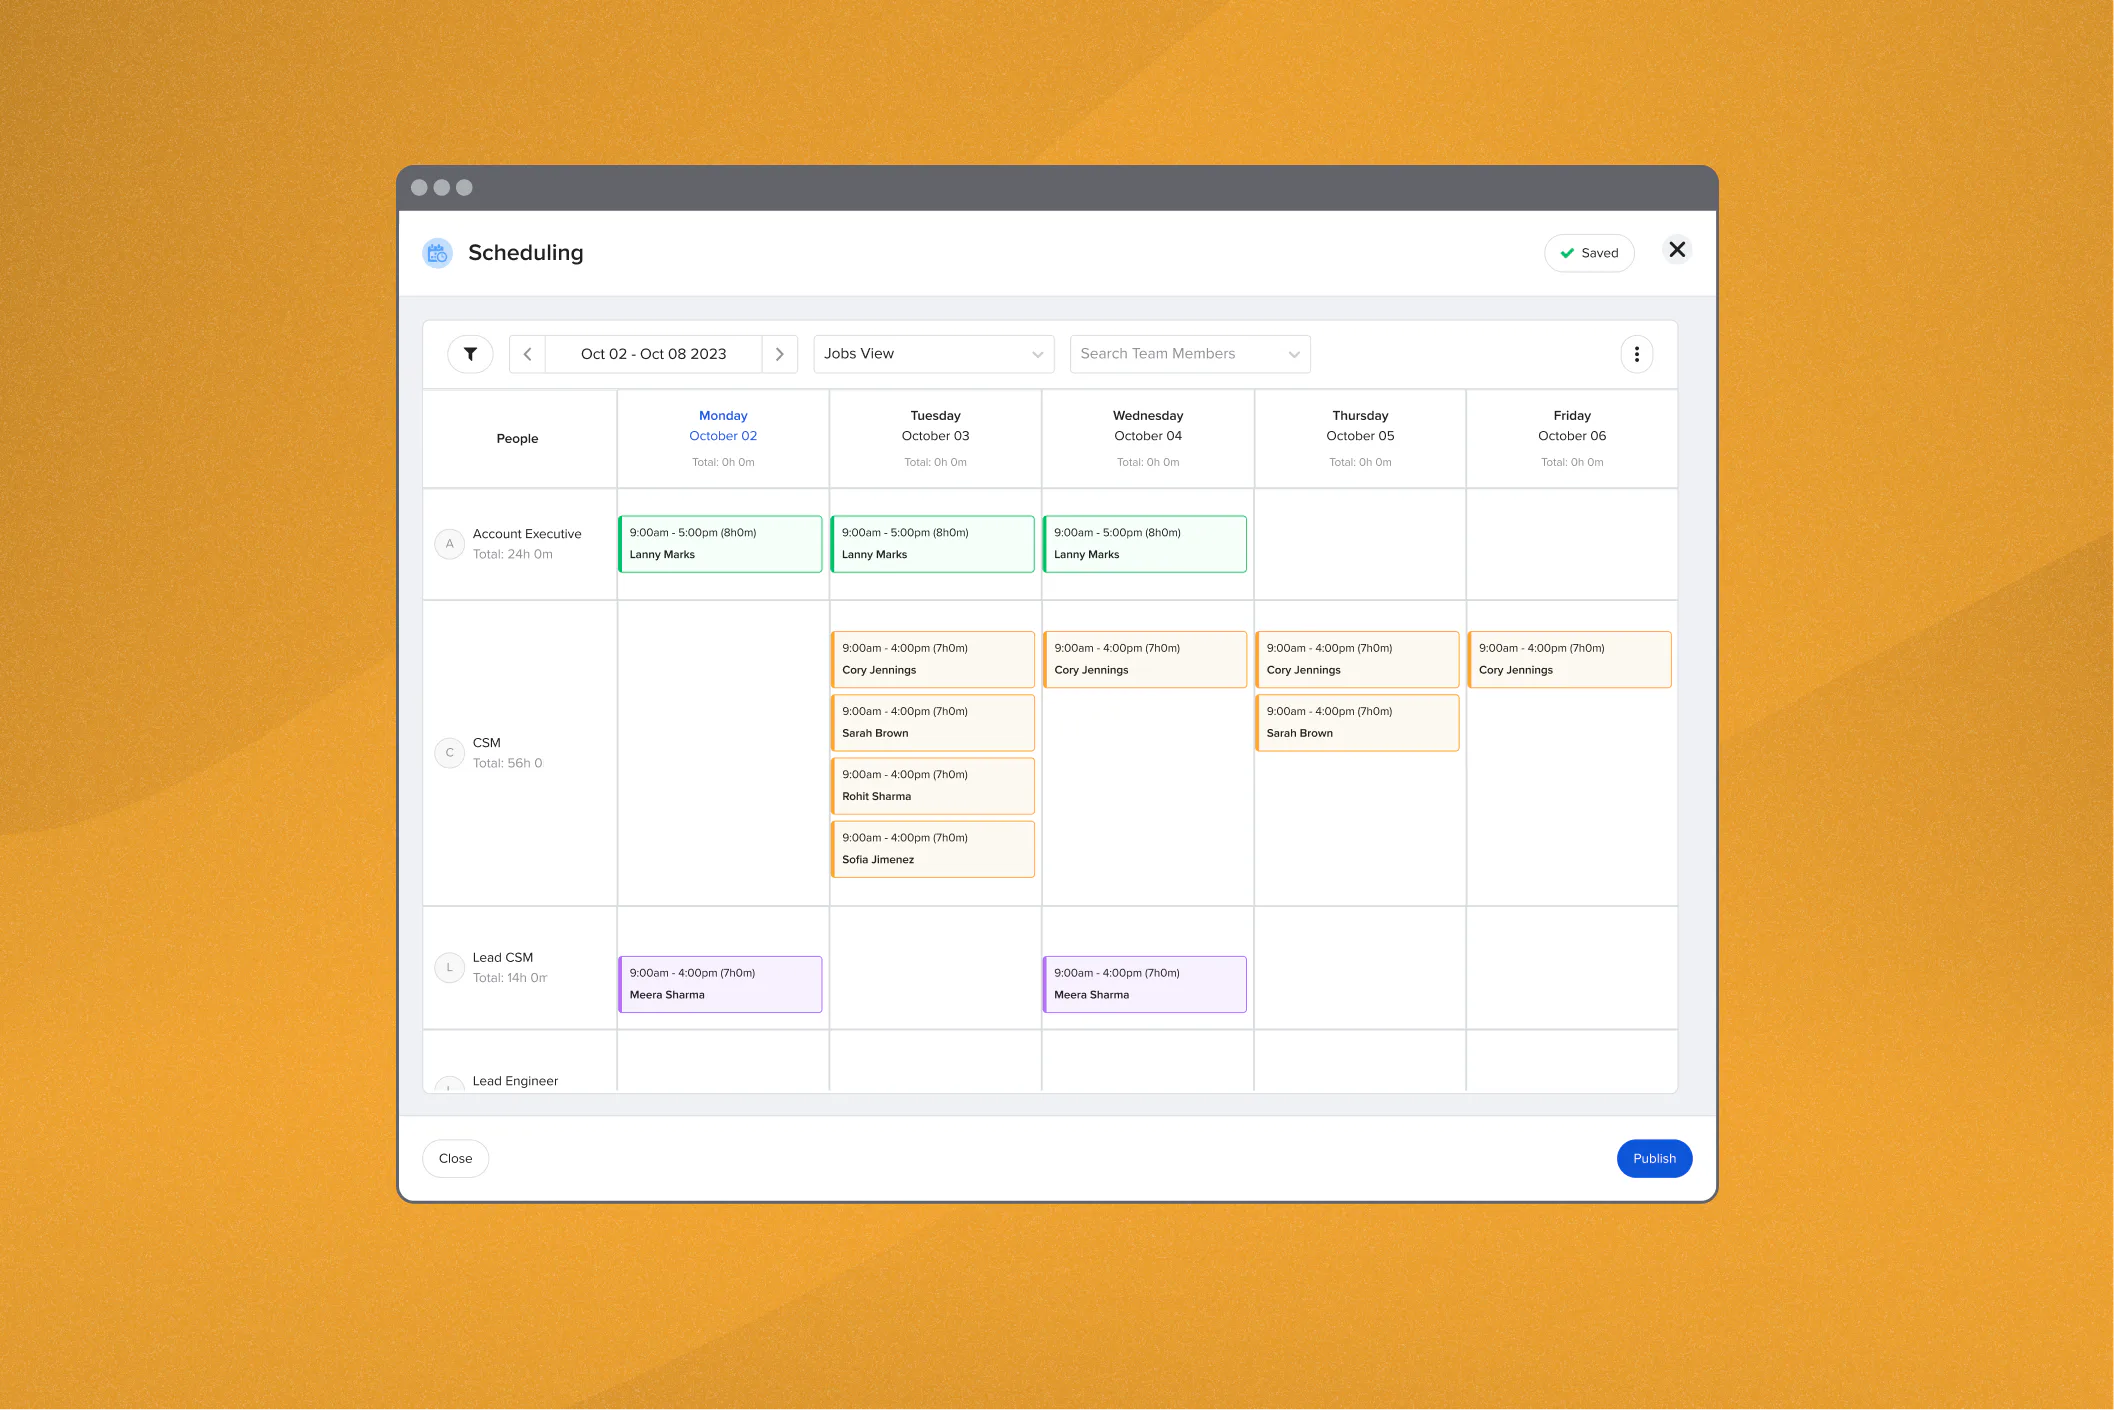Image resolution: width=2114 pixels, height=1410 pixels.
Task: Open Lanny Marks shift on Tuesday
Action: 932,544
